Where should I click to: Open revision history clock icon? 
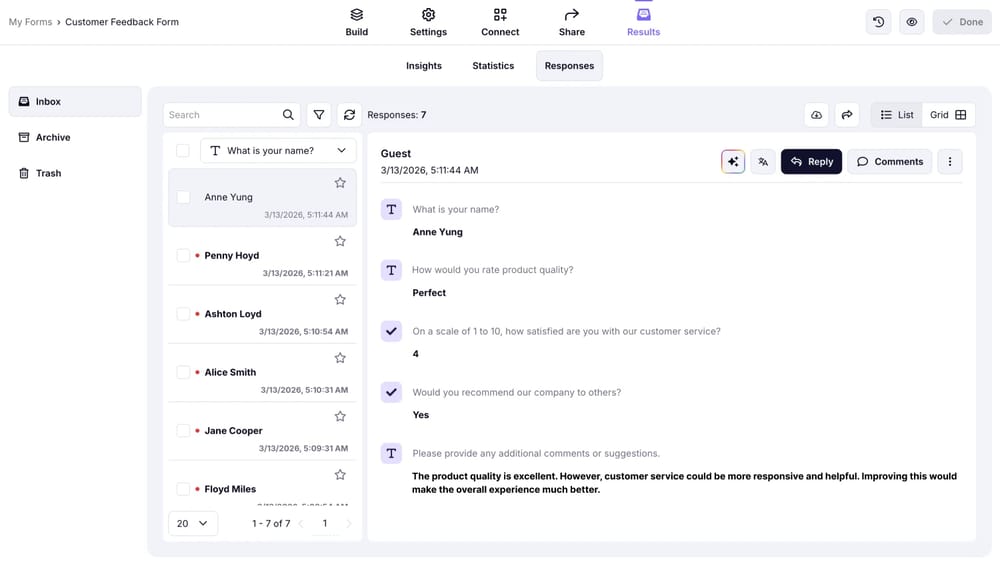click(878, 22)
